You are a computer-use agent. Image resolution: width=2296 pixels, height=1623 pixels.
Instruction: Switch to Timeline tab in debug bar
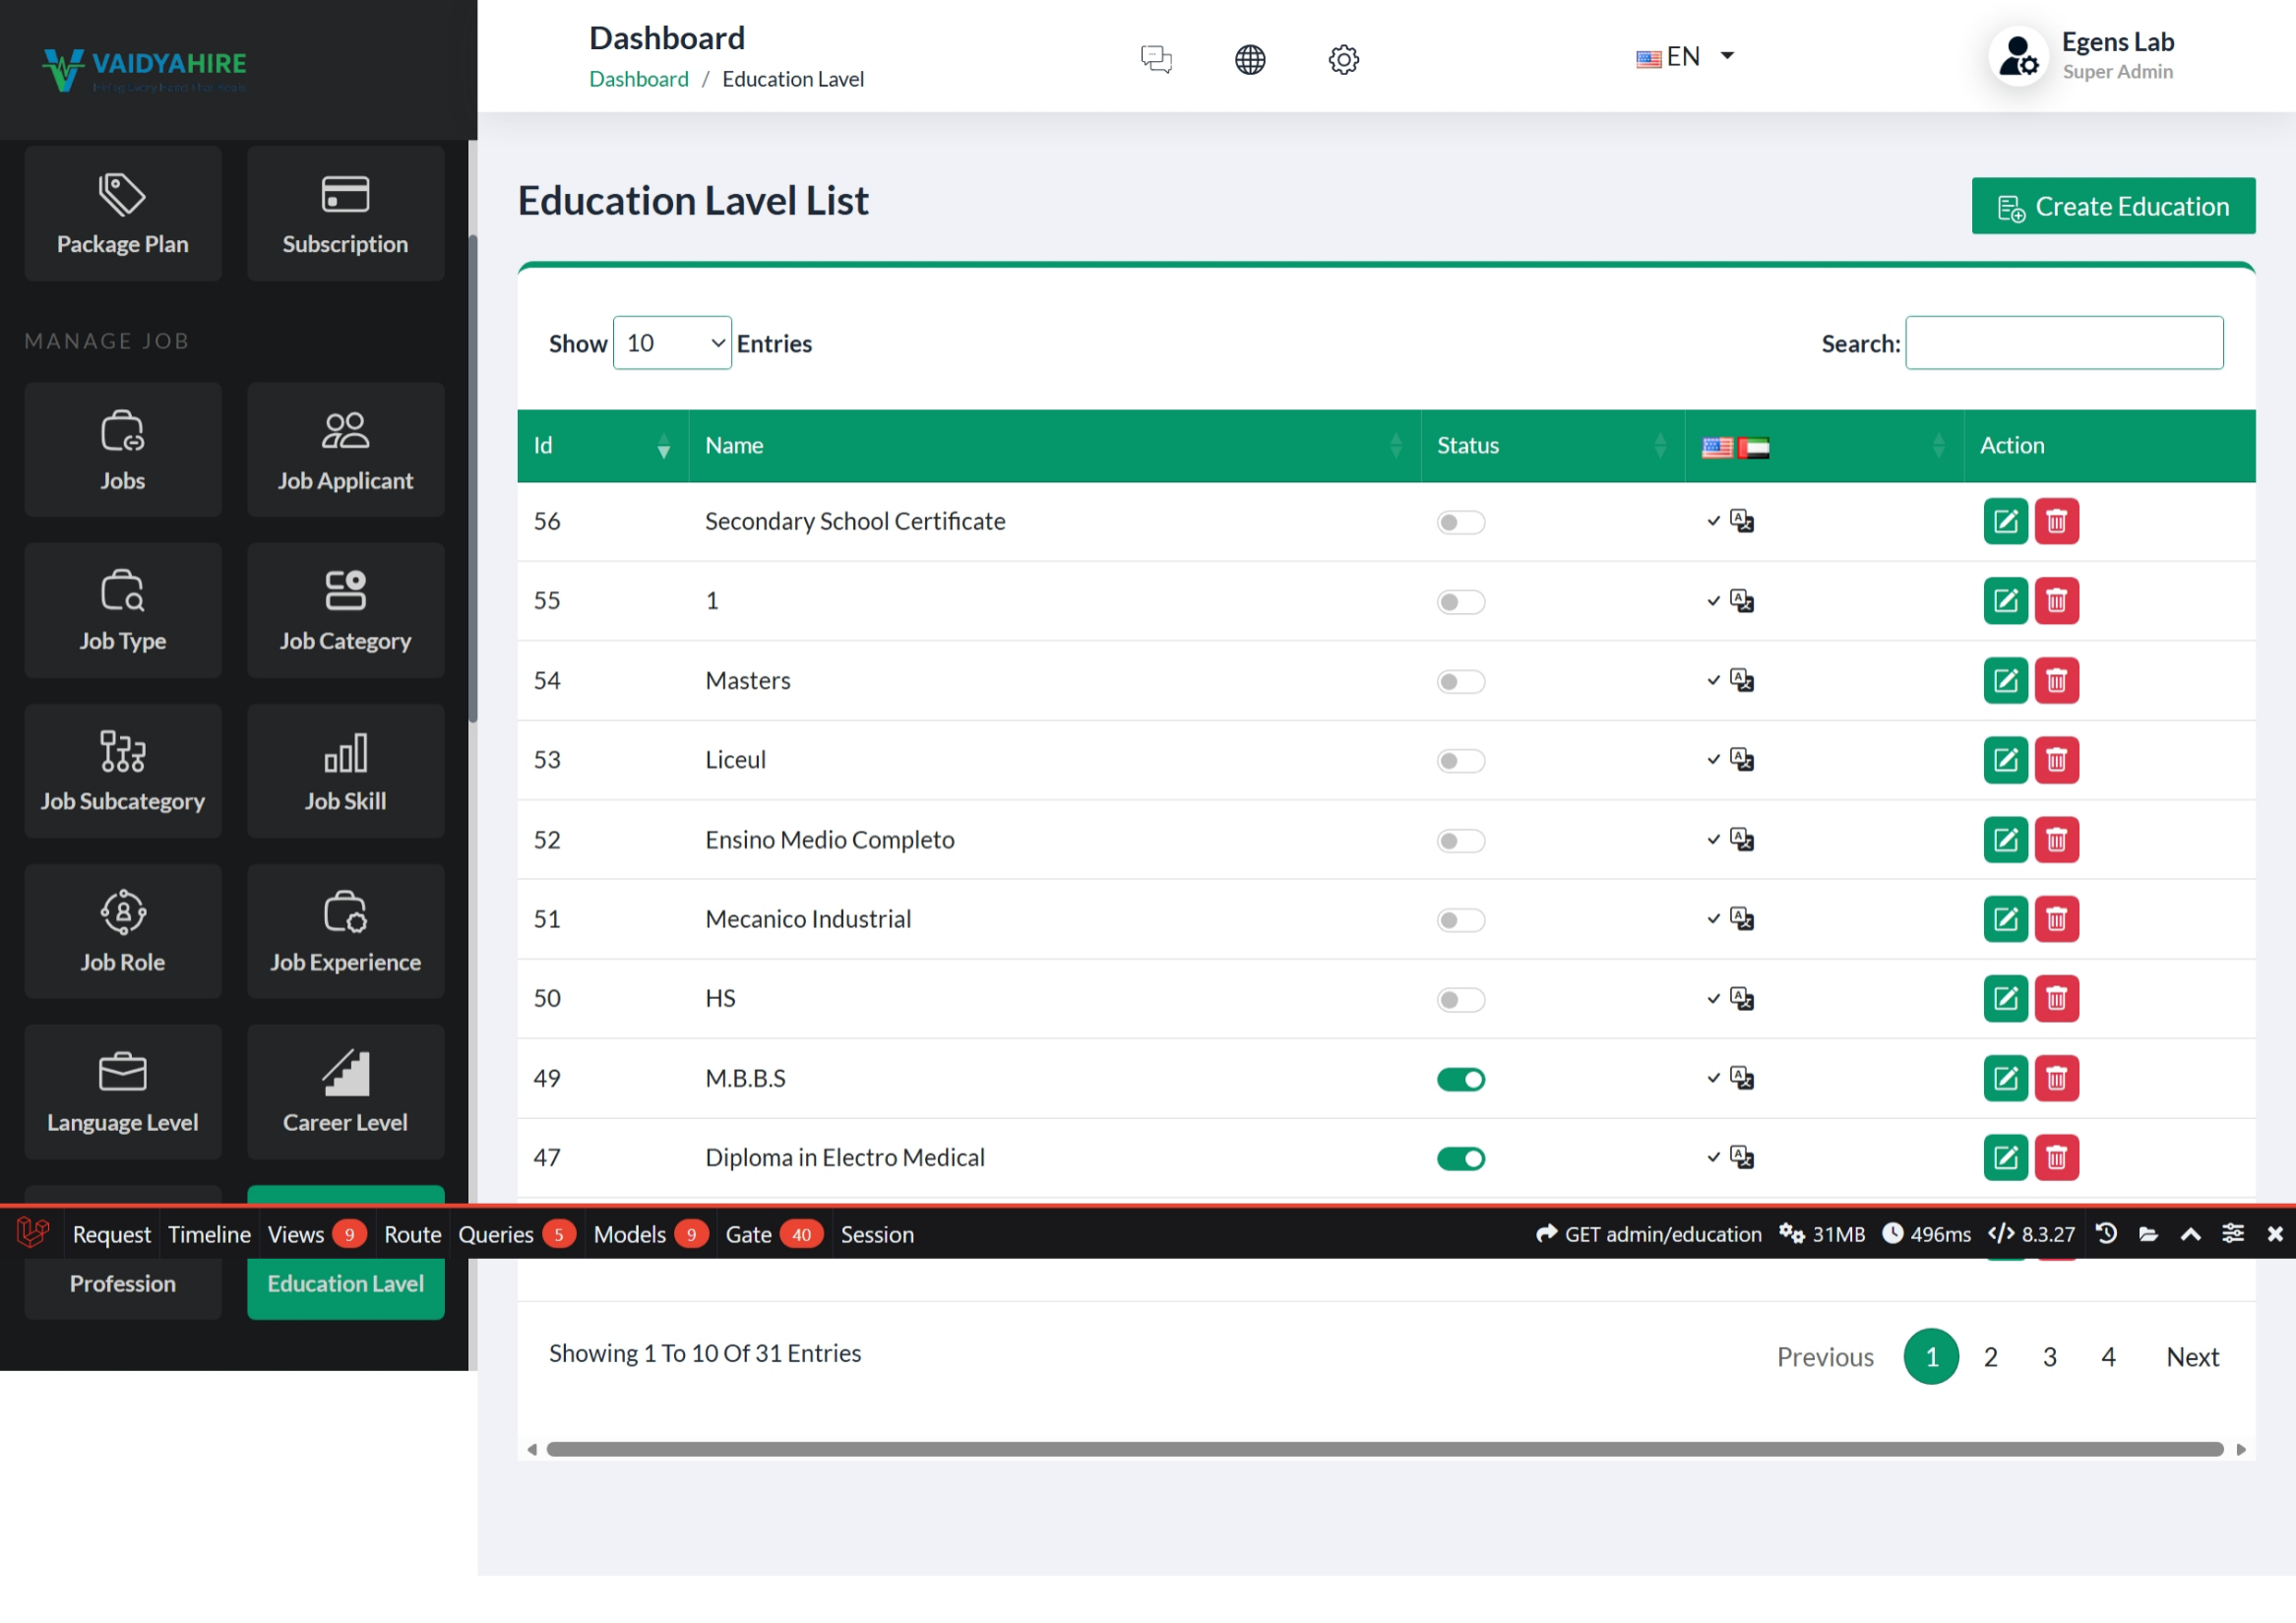(209, 1234)
